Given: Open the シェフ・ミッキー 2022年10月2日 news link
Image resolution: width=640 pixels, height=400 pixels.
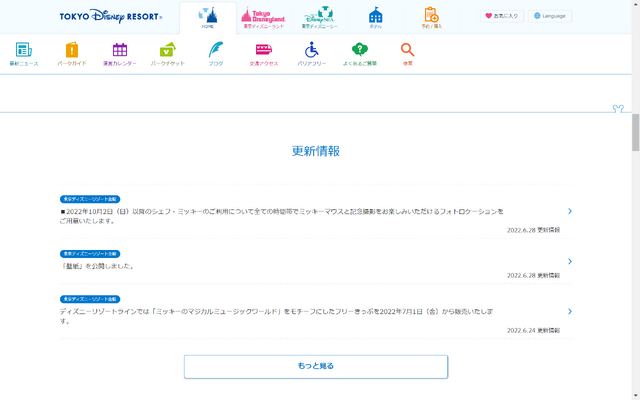Looking at the screenshot, I should (281, 216).
